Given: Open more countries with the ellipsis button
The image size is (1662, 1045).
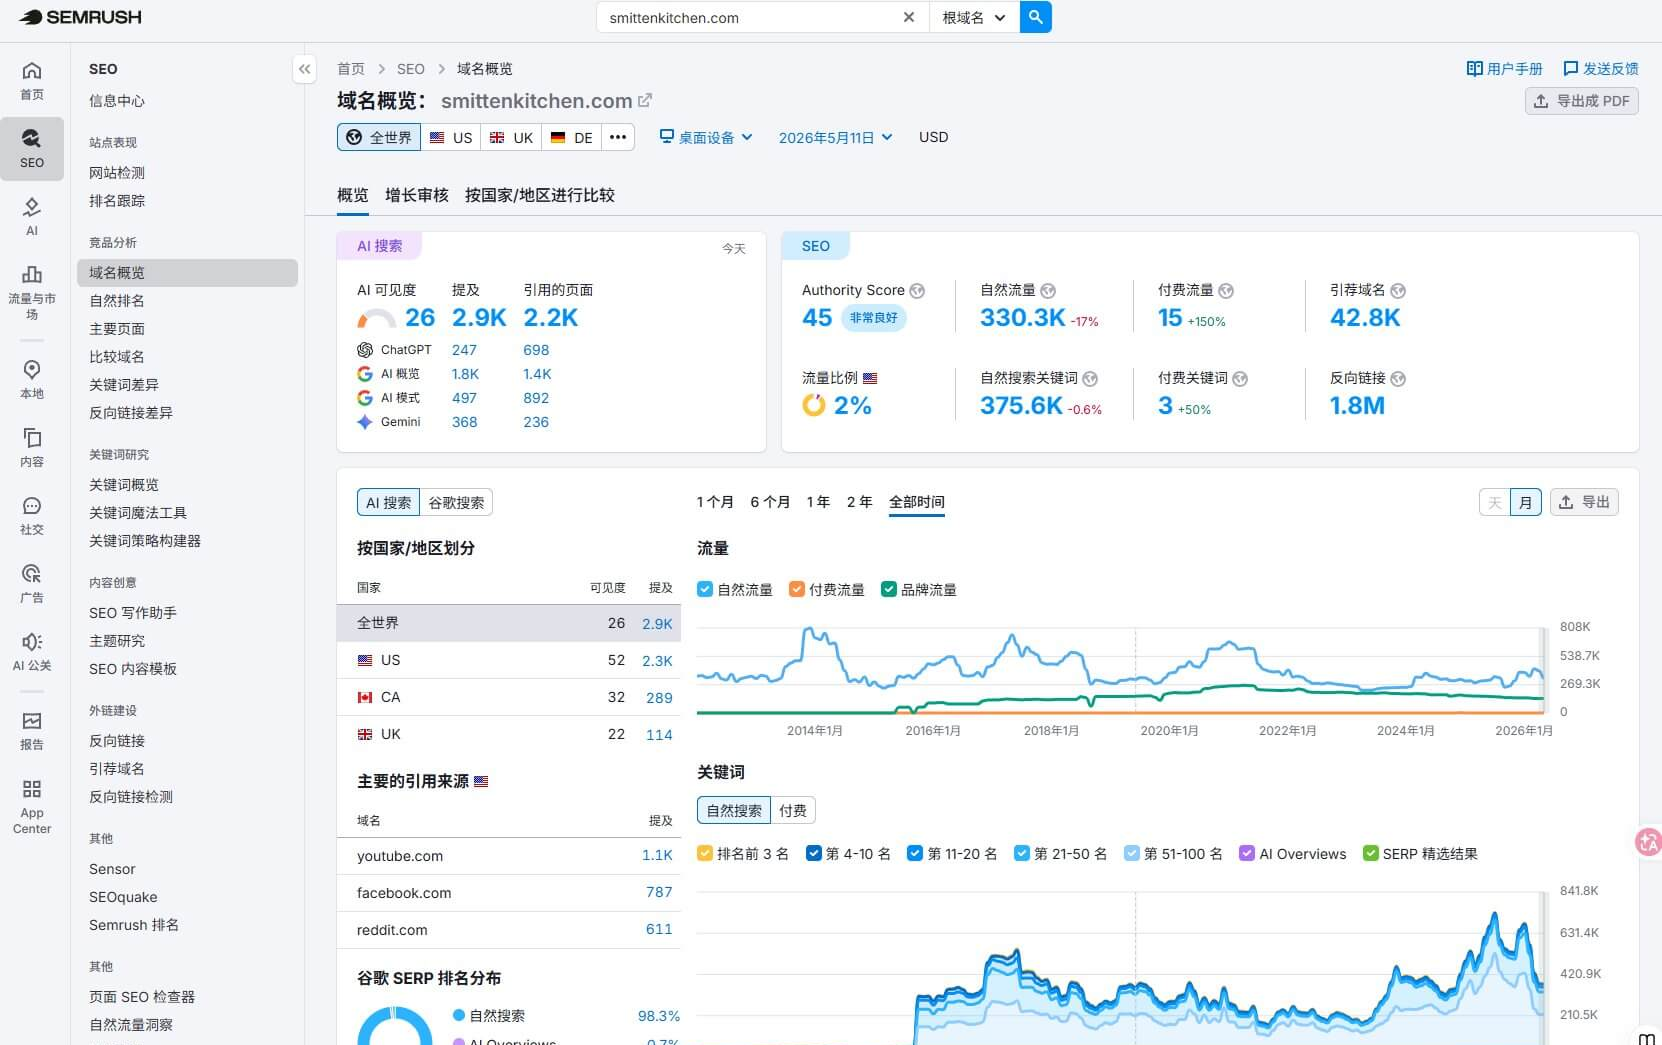Looking at the screenshot, I should [618, 137].
